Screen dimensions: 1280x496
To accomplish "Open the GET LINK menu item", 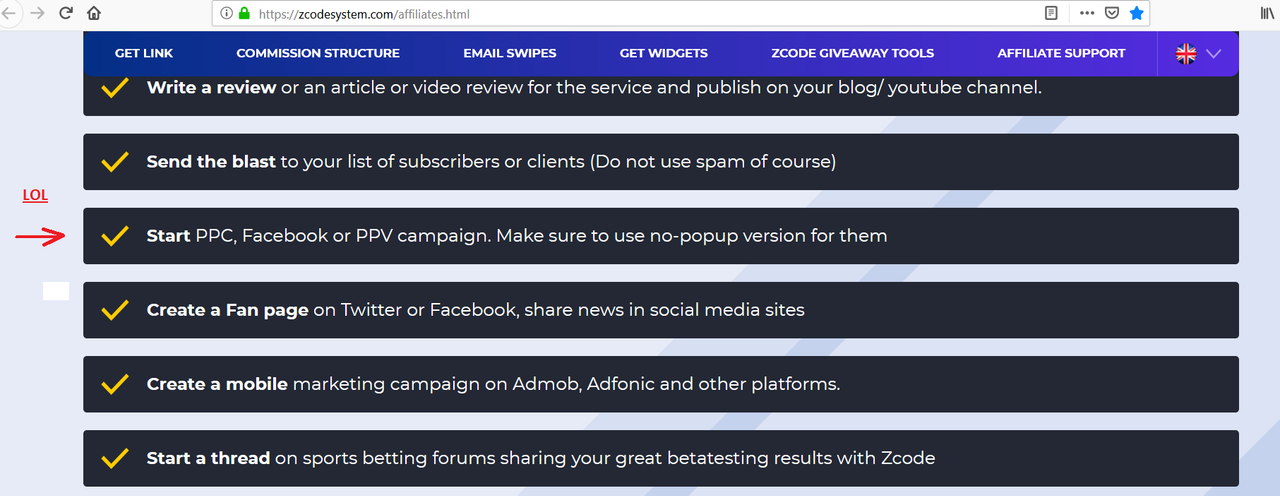I will 144,53.
